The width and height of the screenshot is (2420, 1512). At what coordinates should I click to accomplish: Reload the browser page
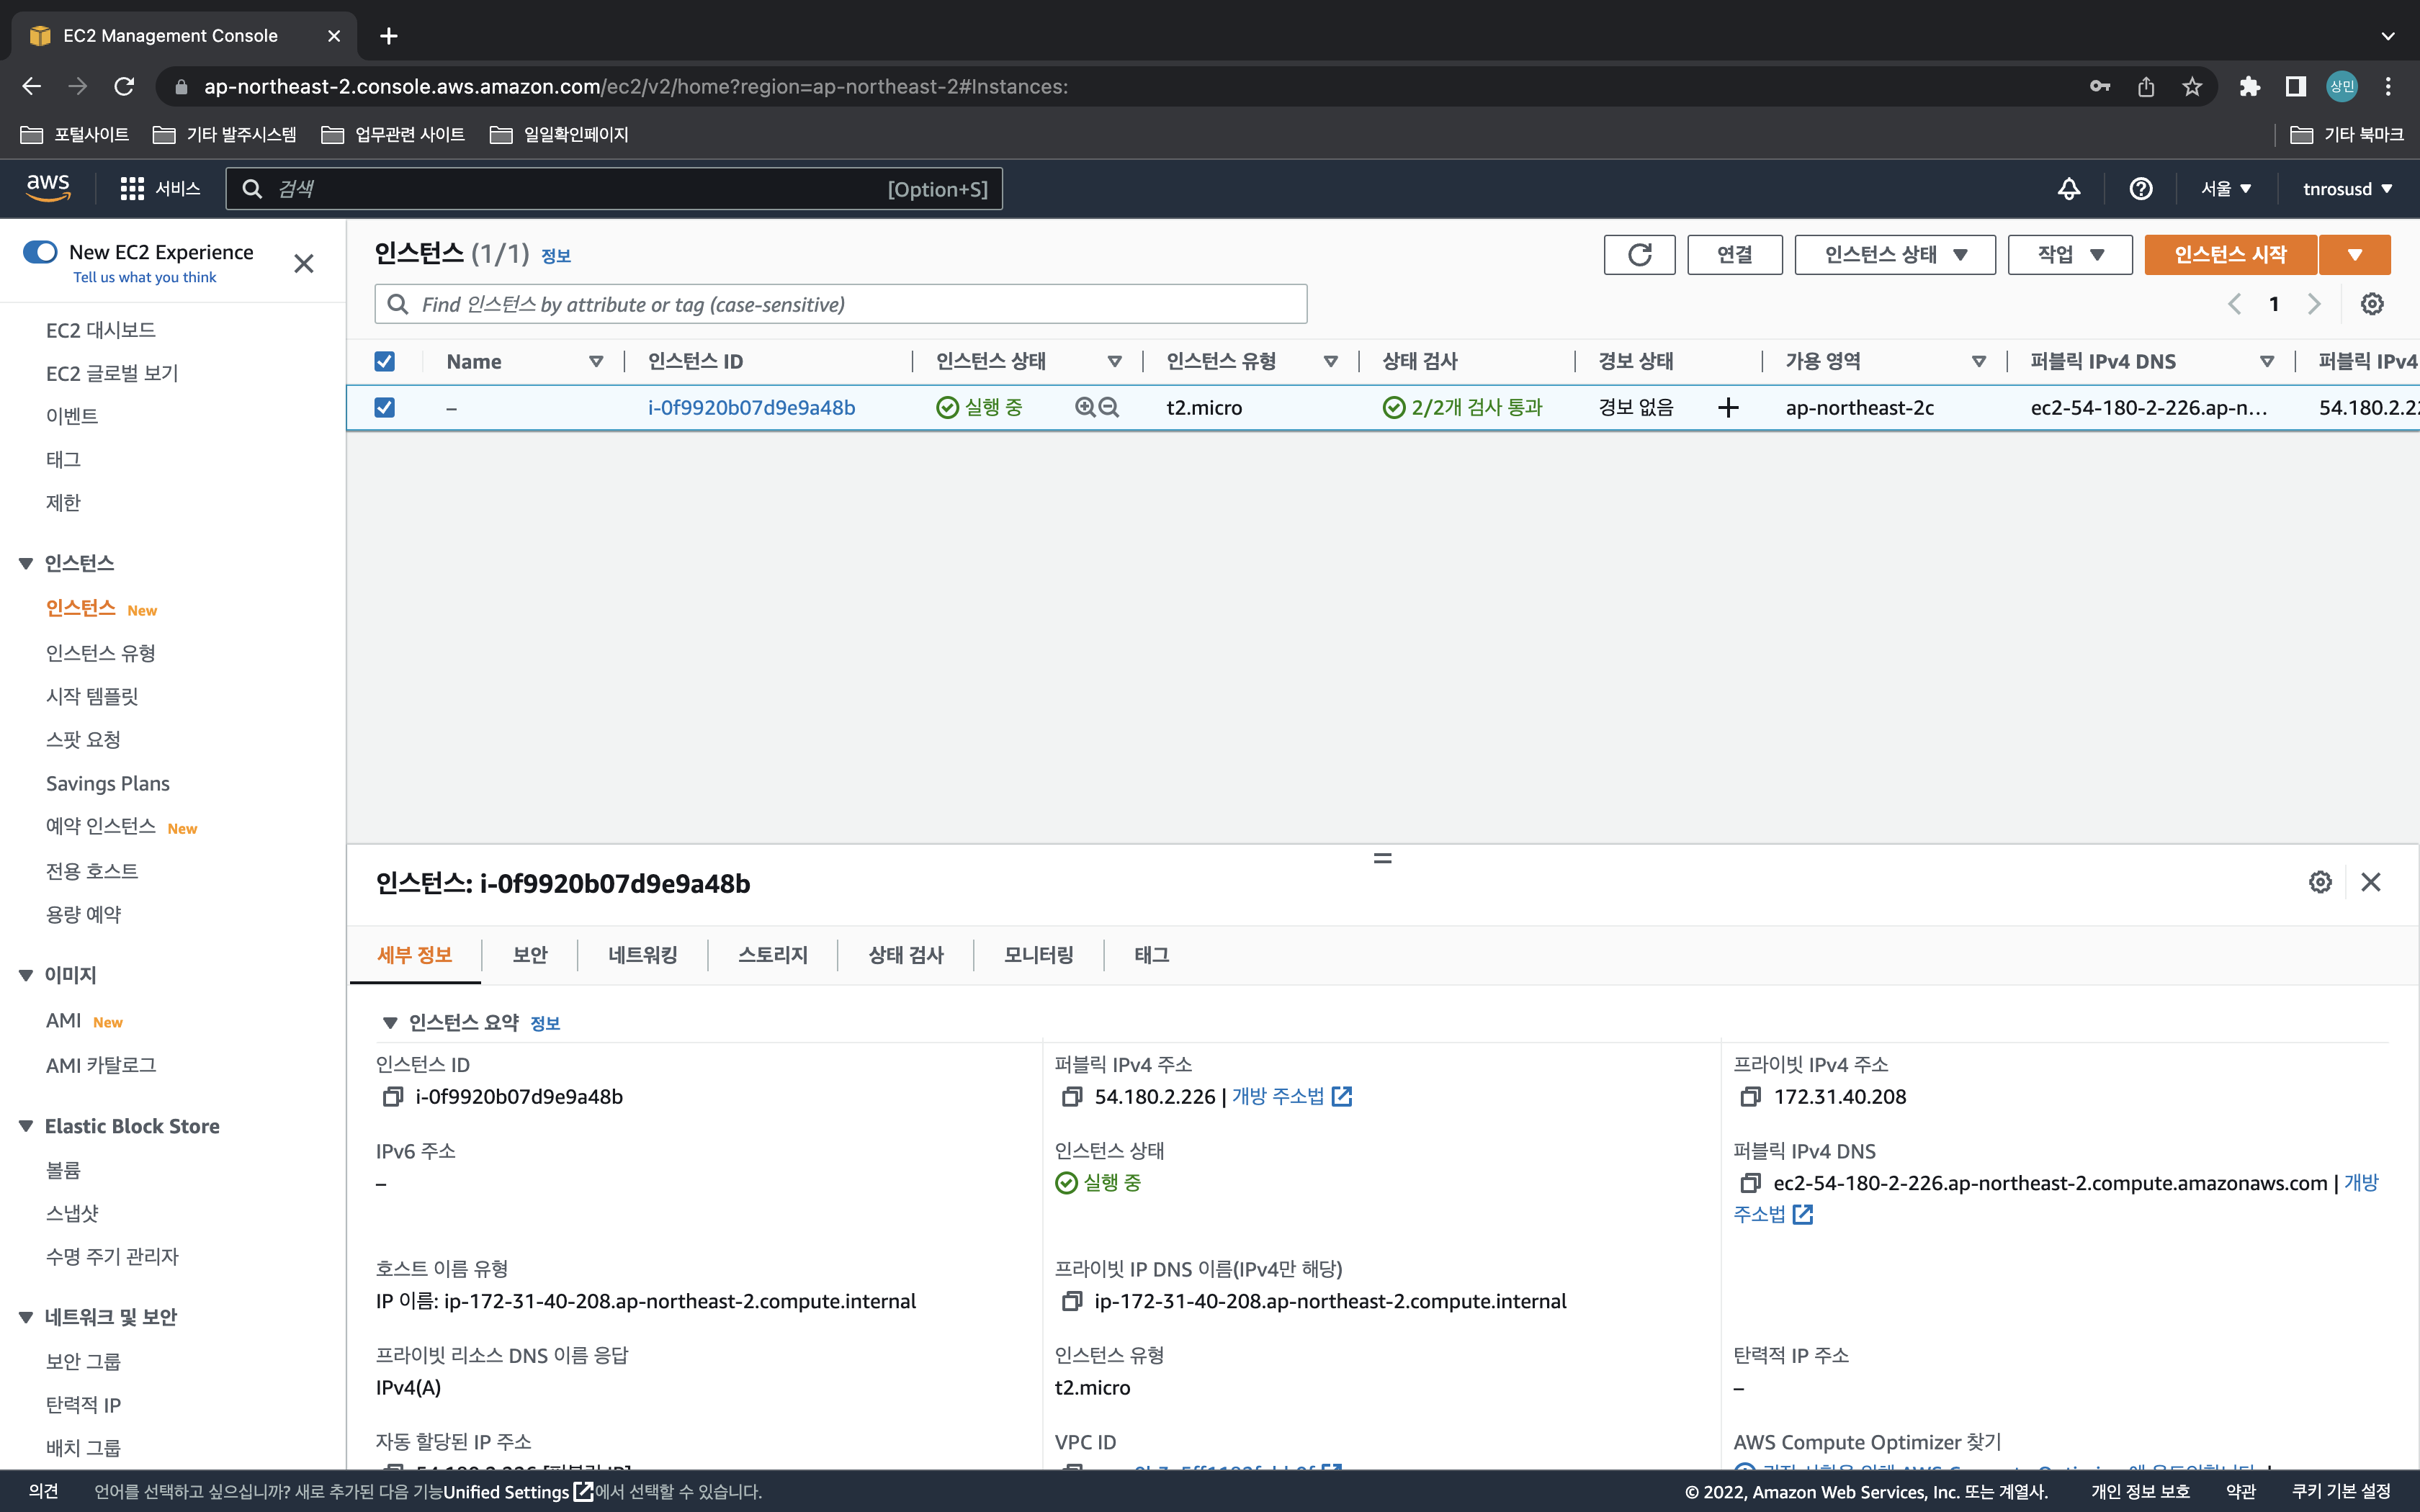coord(124,87)
